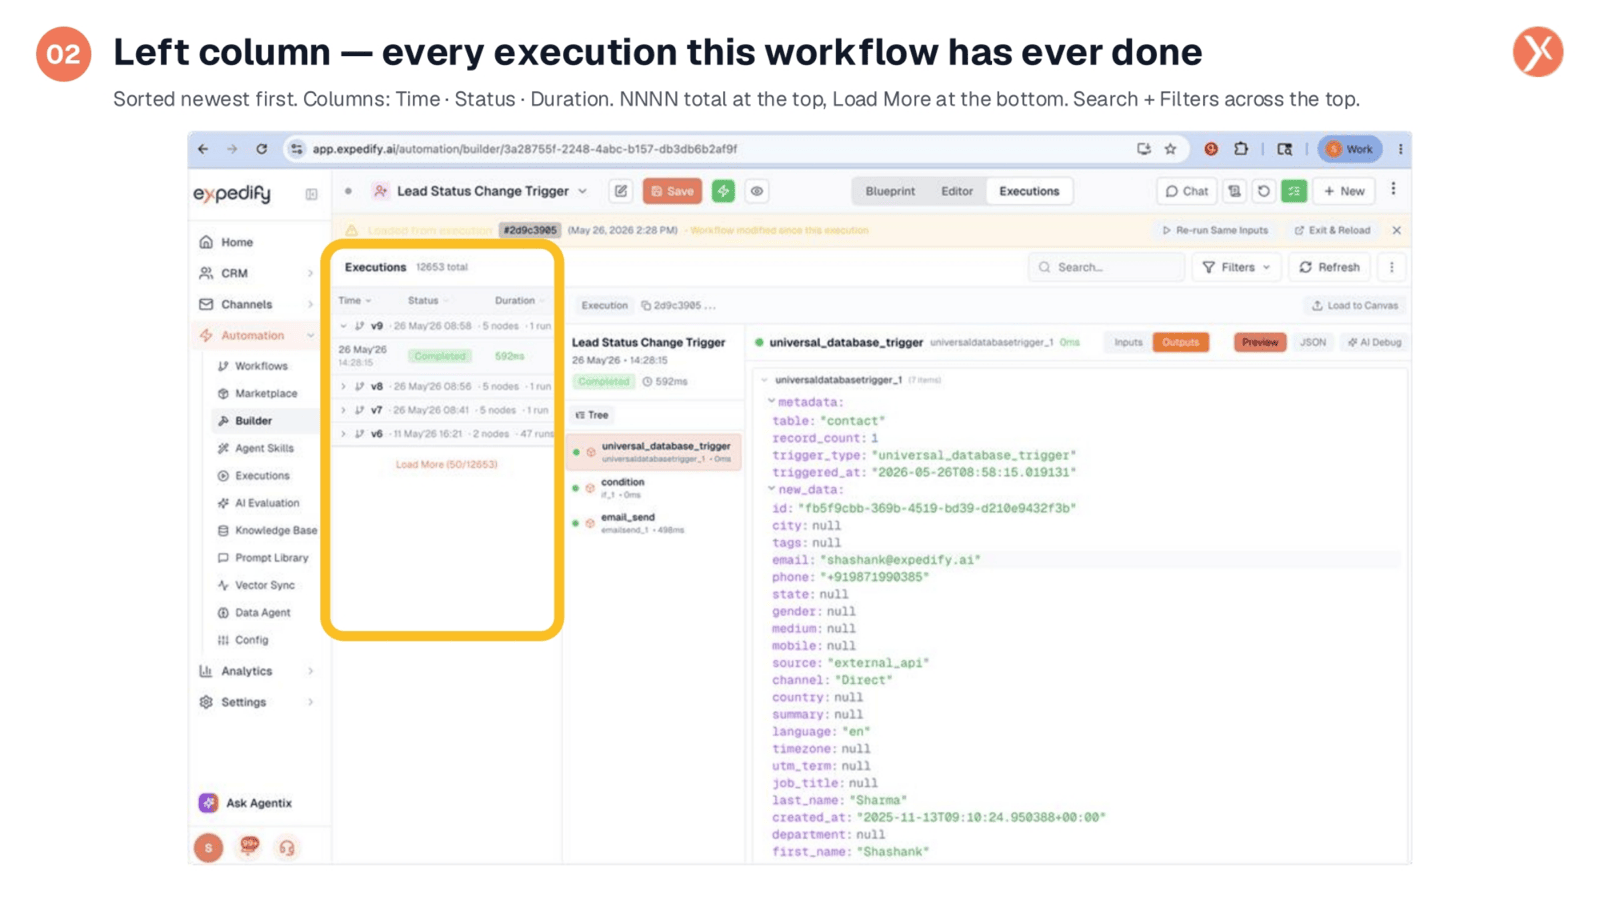Dismiss the loaded-execution warning banner
Screen dimensions: 1600x900
1396,230
